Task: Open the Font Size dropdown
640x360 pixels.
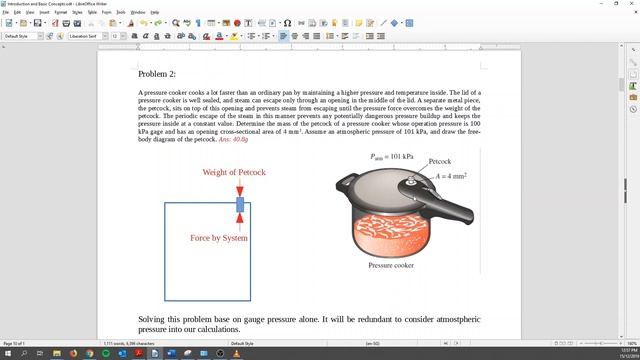Action: pos(123,36)
